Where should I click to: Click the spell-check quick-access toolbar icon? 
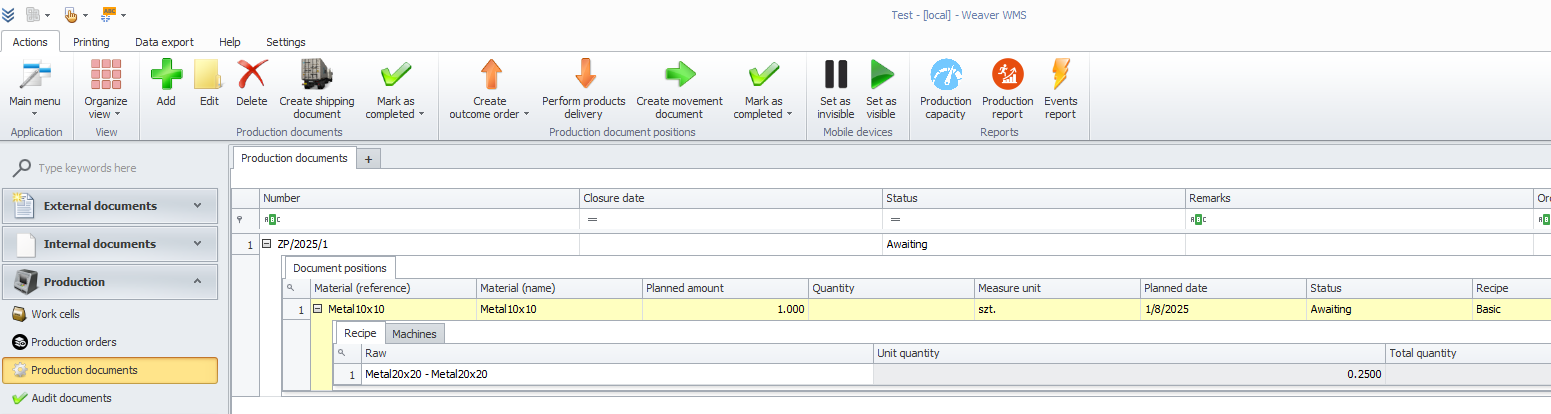[108, 14]
